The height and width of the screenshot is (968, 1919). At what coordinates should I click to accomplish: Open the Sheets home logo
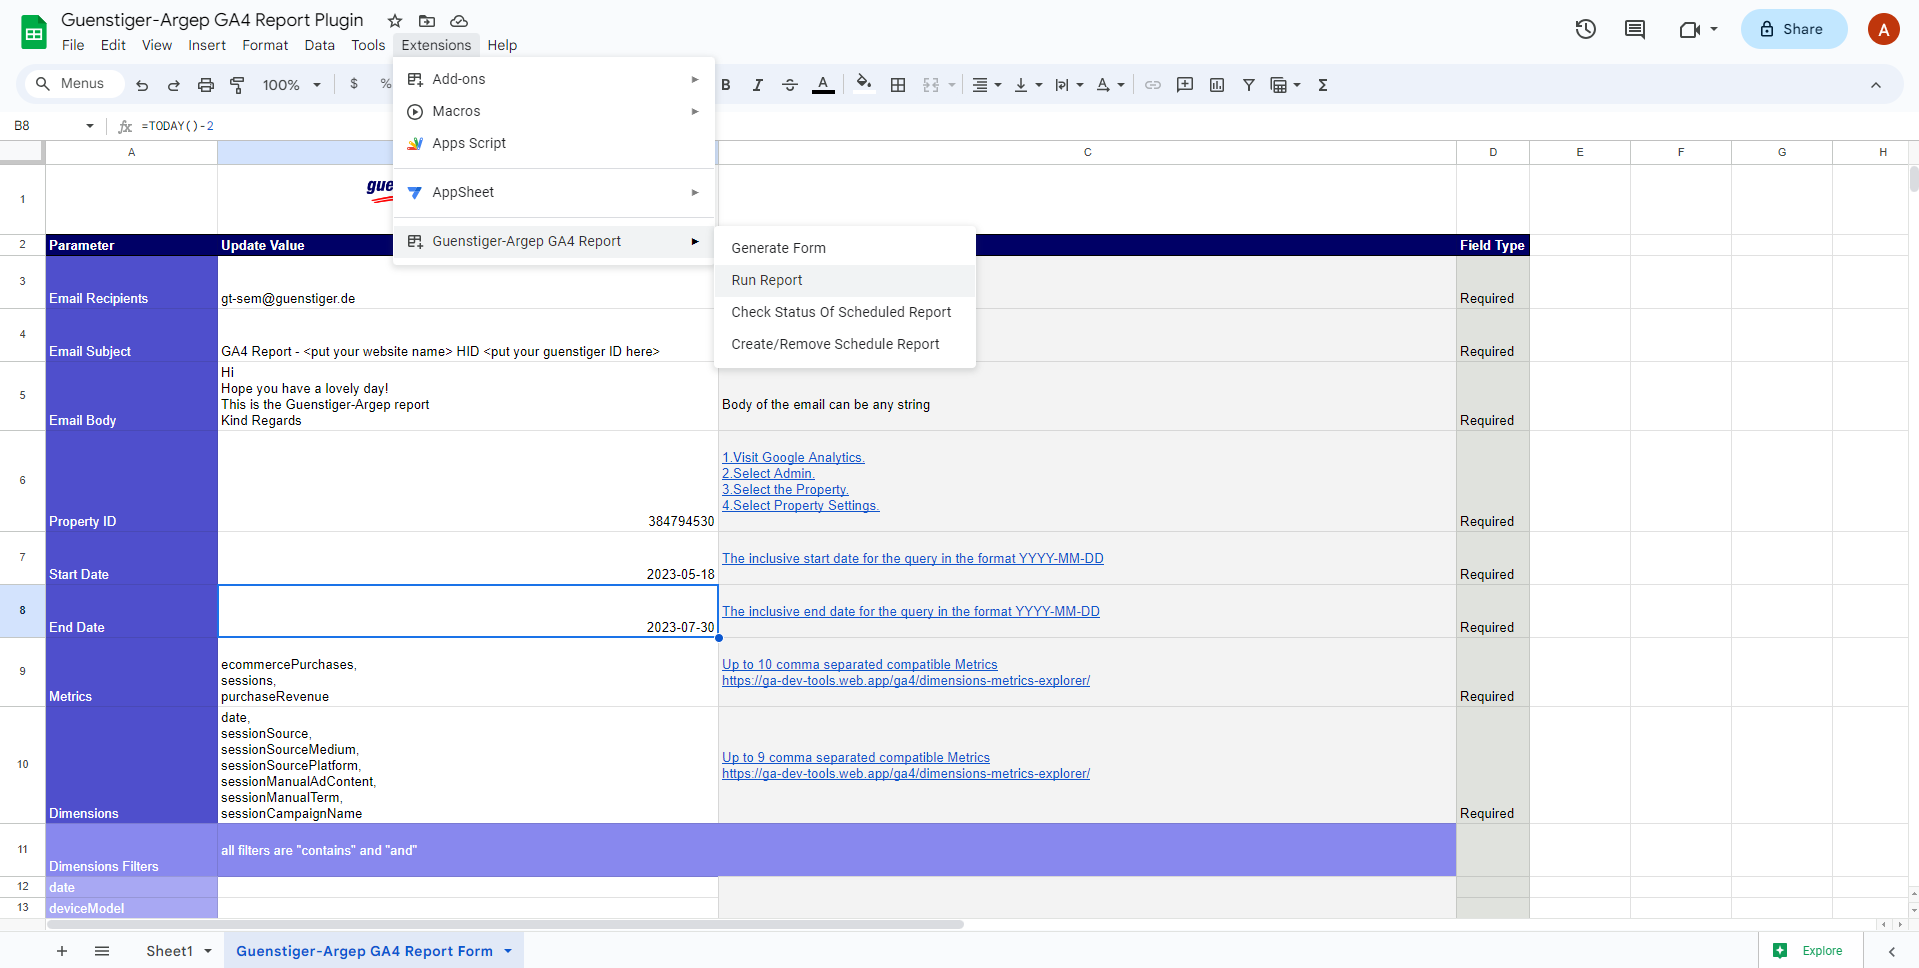[x=34, y=32]
